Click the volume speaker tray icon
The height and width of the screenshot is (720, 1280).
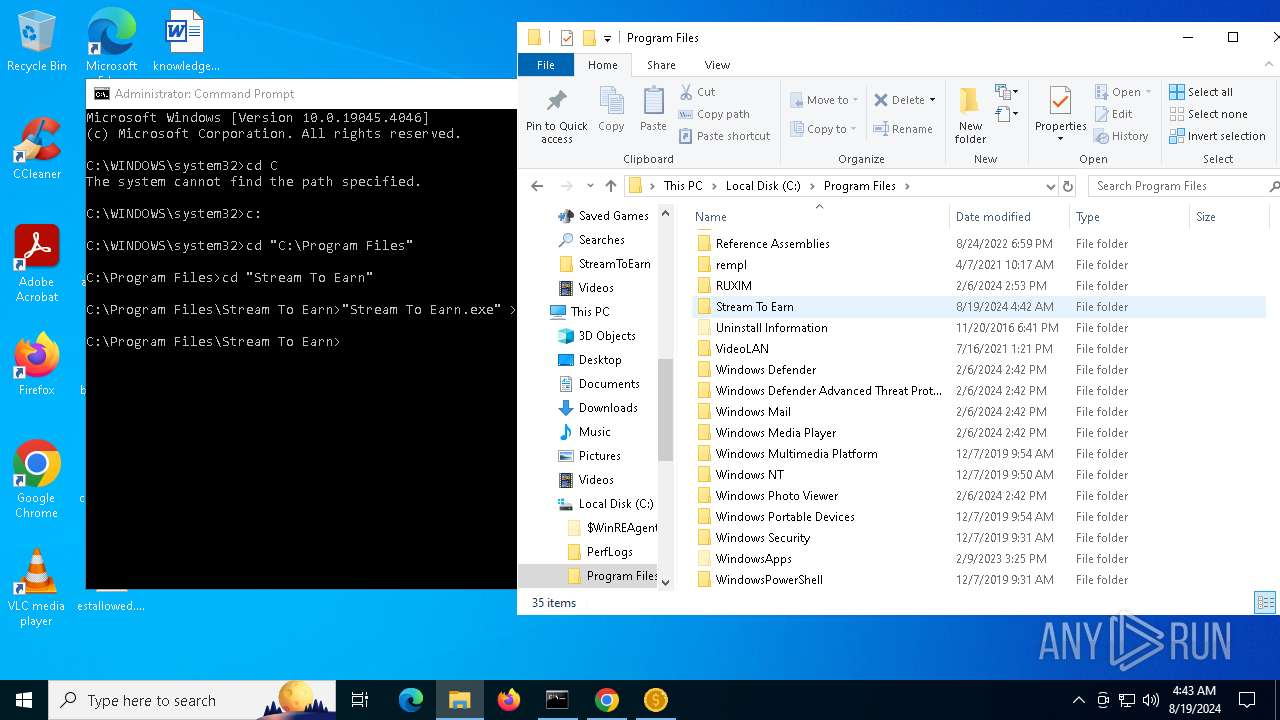tap(1151, 700)
